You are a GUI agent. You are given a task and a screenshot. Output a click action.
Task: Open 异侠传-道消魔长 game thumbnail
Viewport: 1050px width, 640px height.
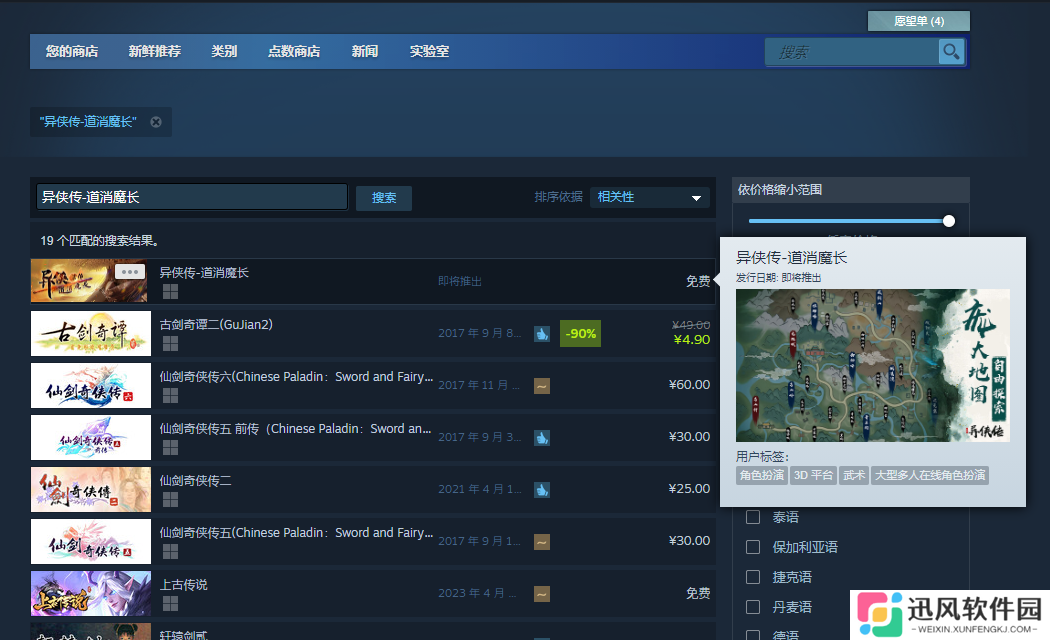point(89,281)
